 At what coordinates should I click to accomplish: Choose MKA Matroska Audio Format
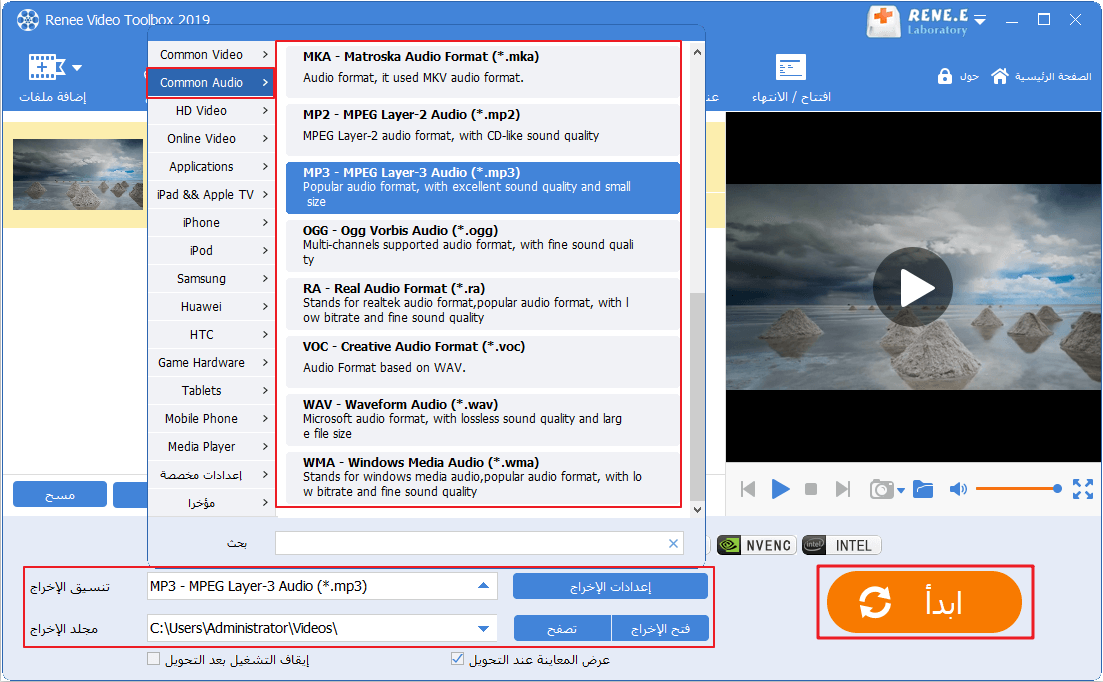pyautogui.click(x=483, y=72)
